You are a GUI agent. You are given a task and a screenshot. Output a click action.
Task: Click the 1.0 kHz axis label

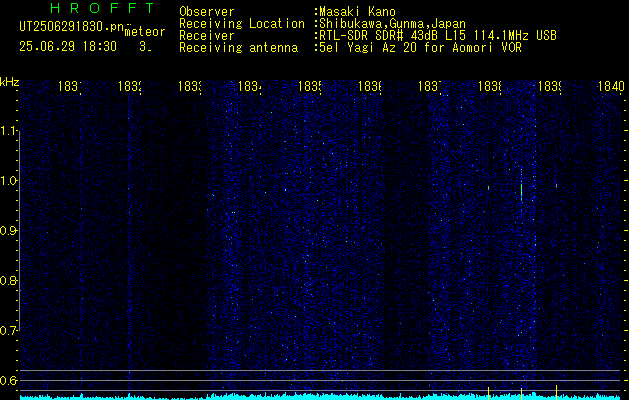[8, 181]
